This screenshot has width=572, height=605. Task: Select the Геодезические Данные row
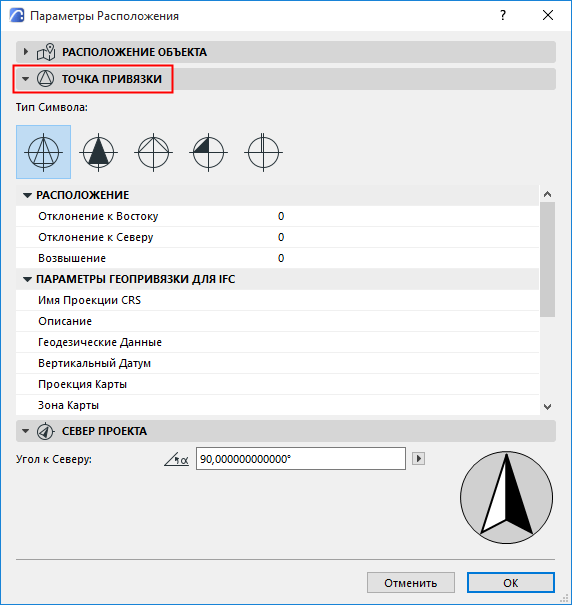tap(278, 342)
